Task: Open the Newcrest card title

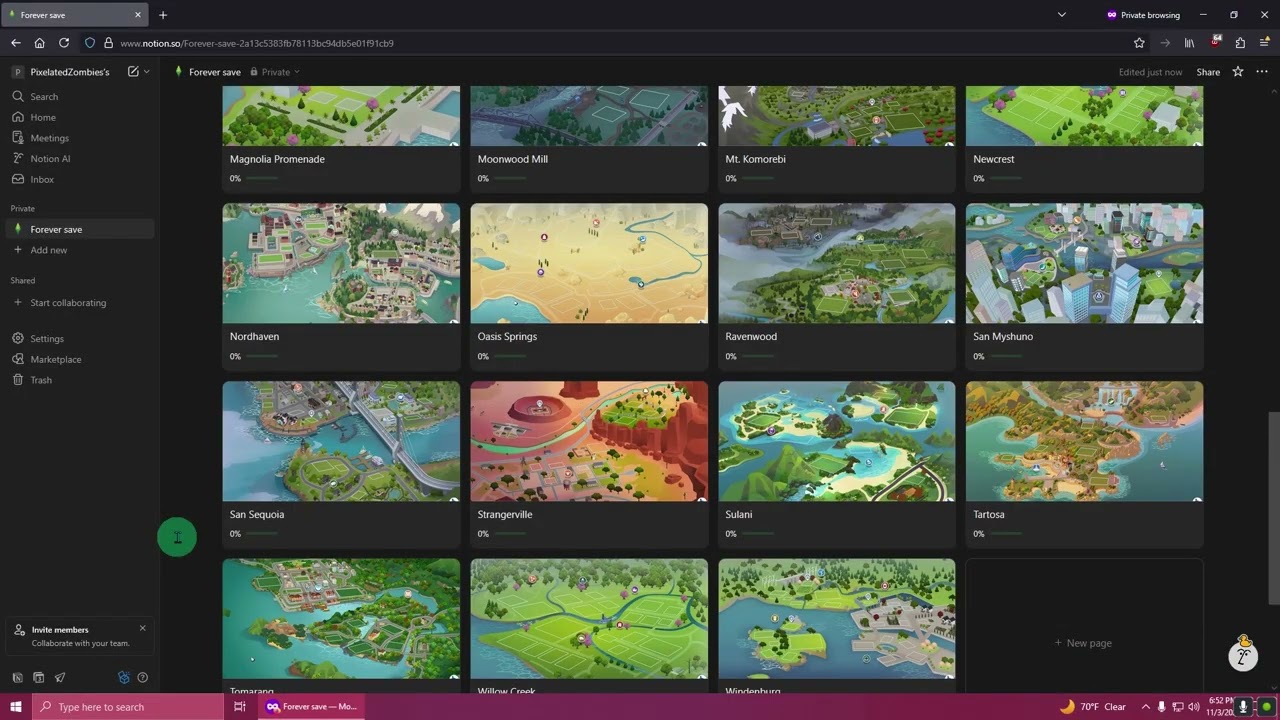Action: pos(993,159)
